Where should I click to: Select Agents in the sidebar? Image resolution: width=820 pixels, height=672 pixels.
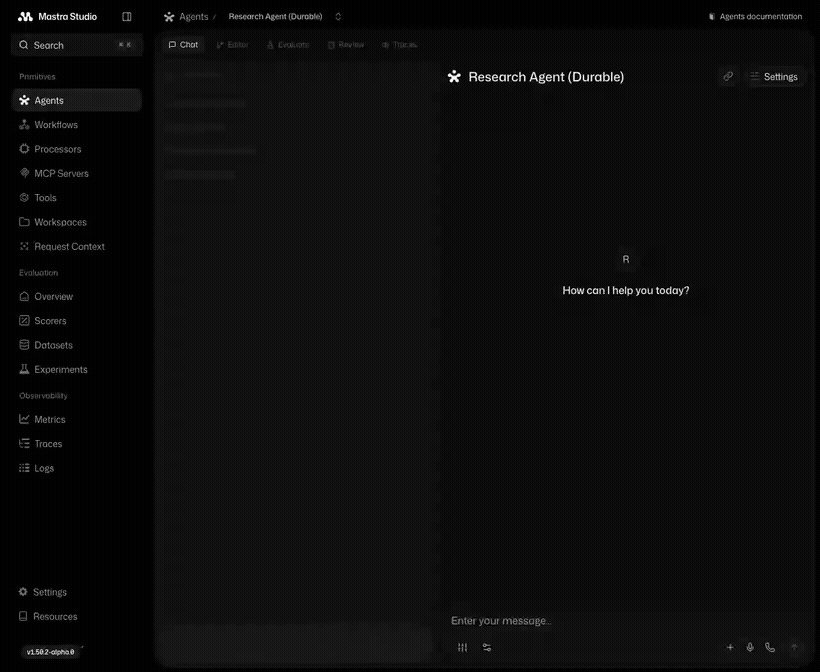pyautogui.click(x=77, y=100)
